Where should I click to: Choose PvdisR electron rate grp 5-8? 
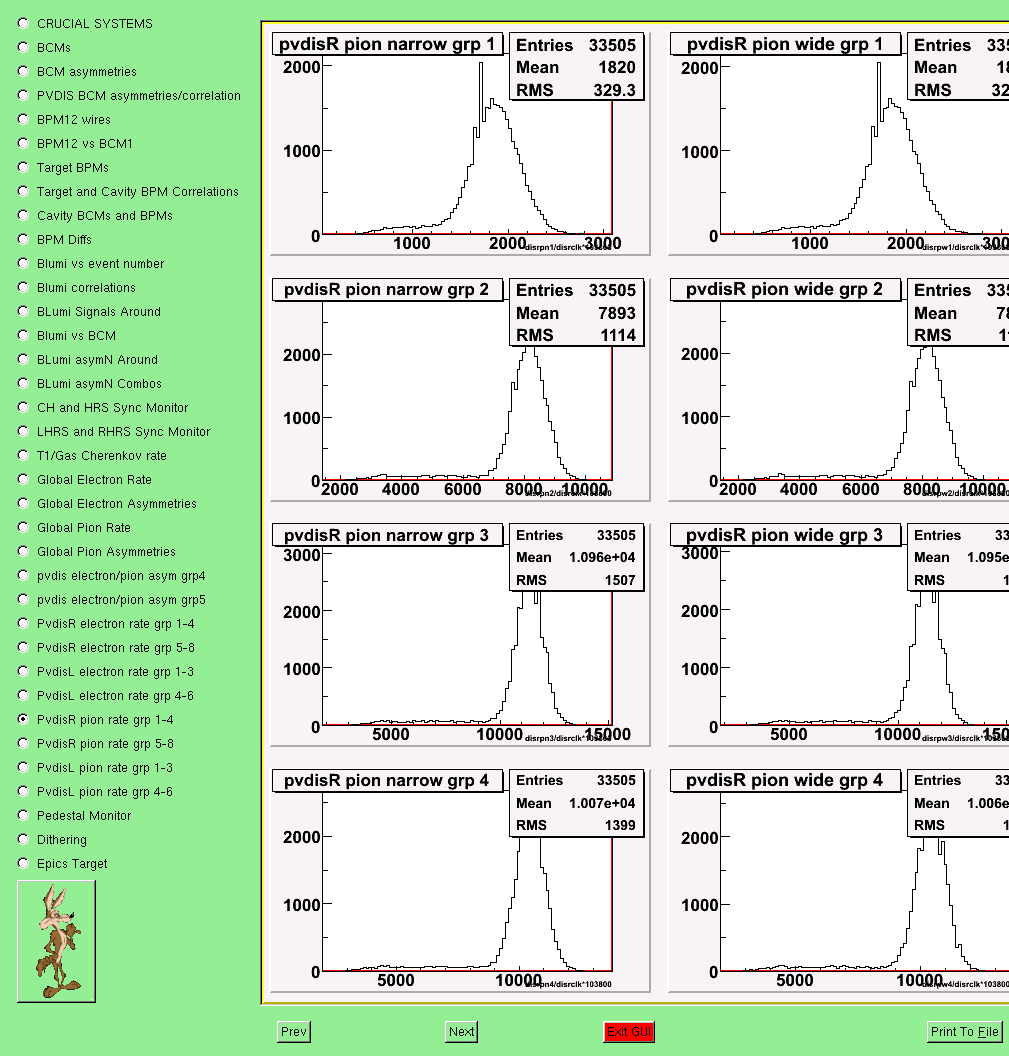tap(24, 648)
